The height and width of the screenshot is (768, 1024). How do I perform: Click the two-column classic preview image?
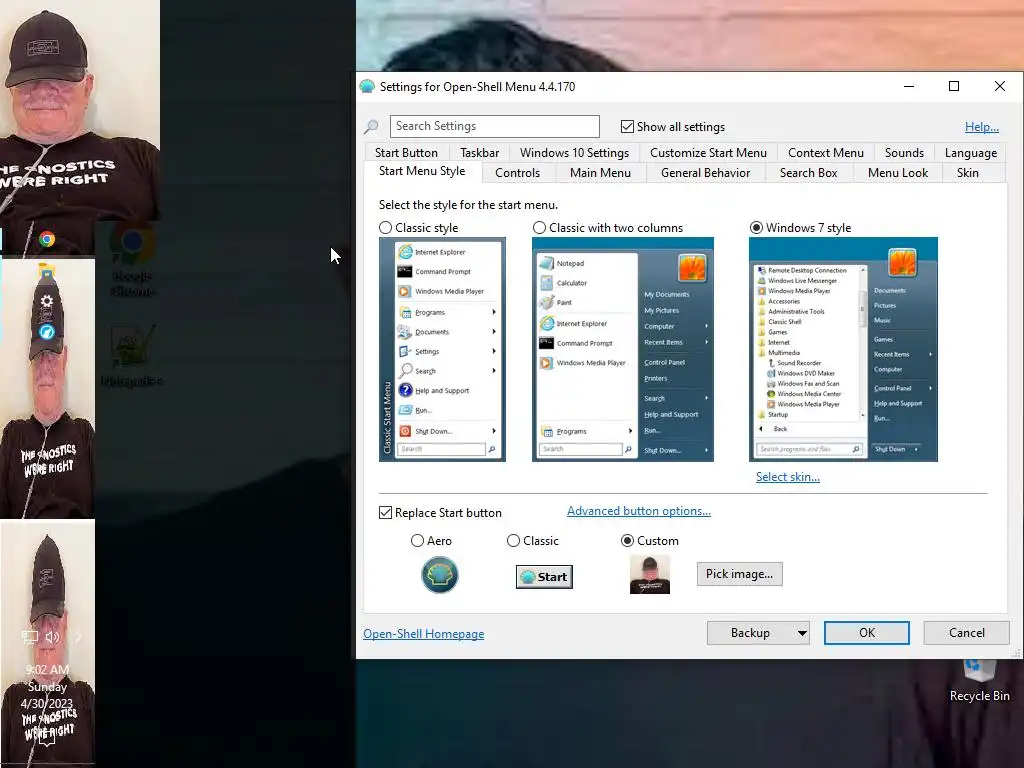point(623,349)
